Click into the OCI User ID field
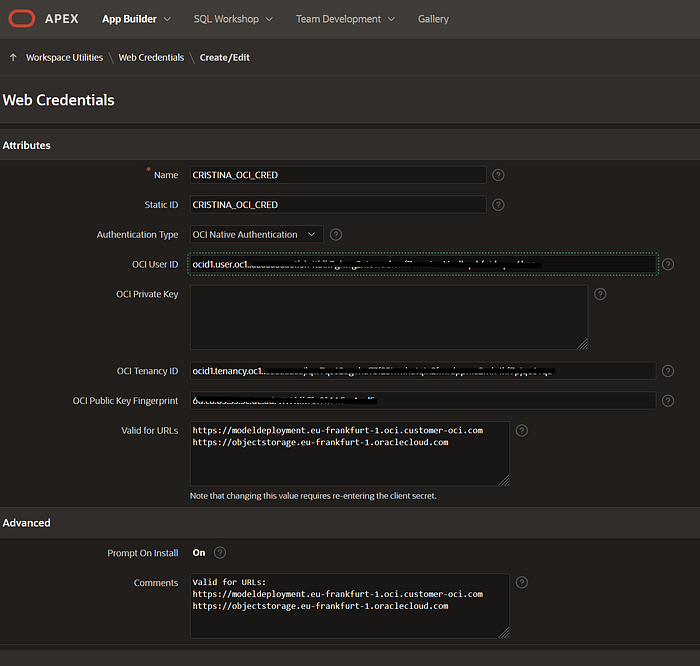Image resolution: width=700 pixels, height=666 pixels. click(423, 264)
